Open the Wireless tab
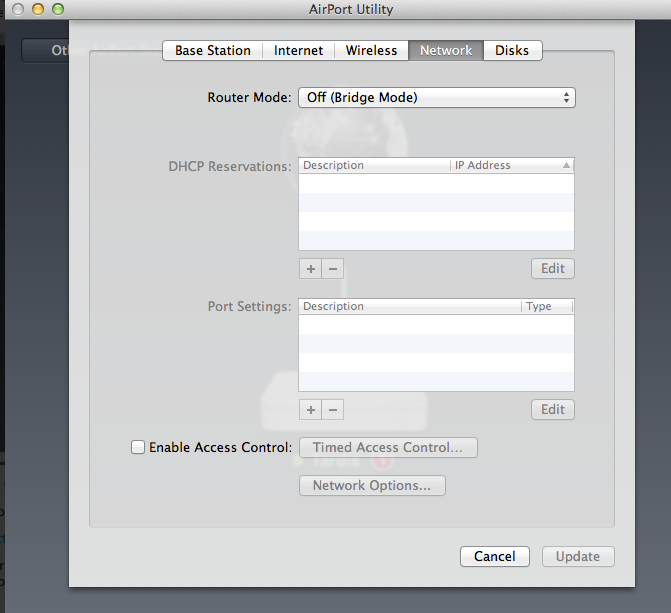The height and width of the screenshot is (613, 671). pos(371,51)
